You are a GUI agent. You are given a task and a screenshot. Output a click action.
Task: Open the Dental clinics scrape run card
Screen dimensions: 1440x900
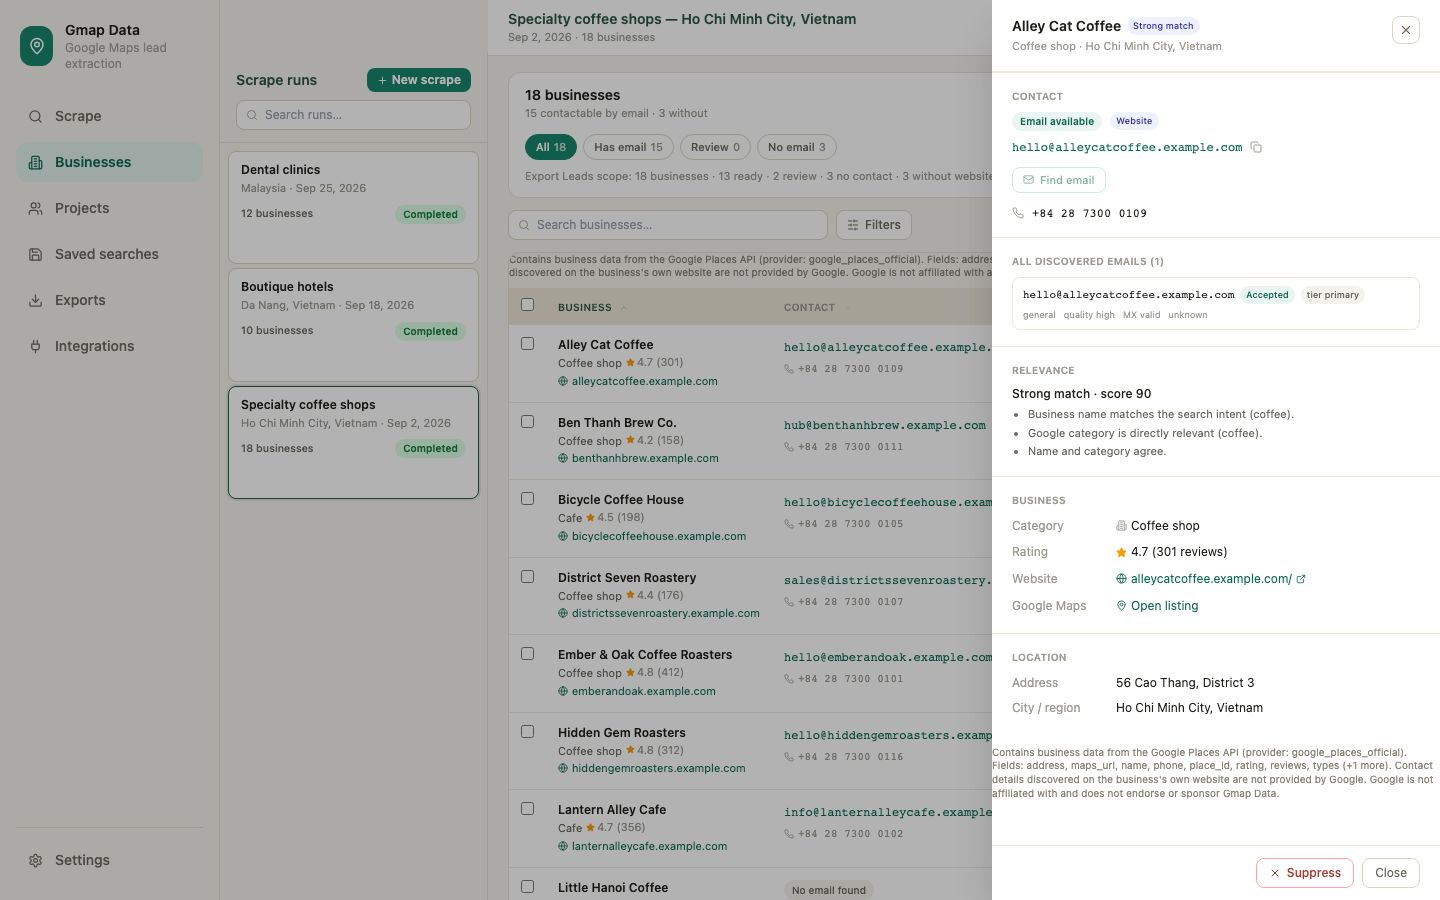[353, 207]
